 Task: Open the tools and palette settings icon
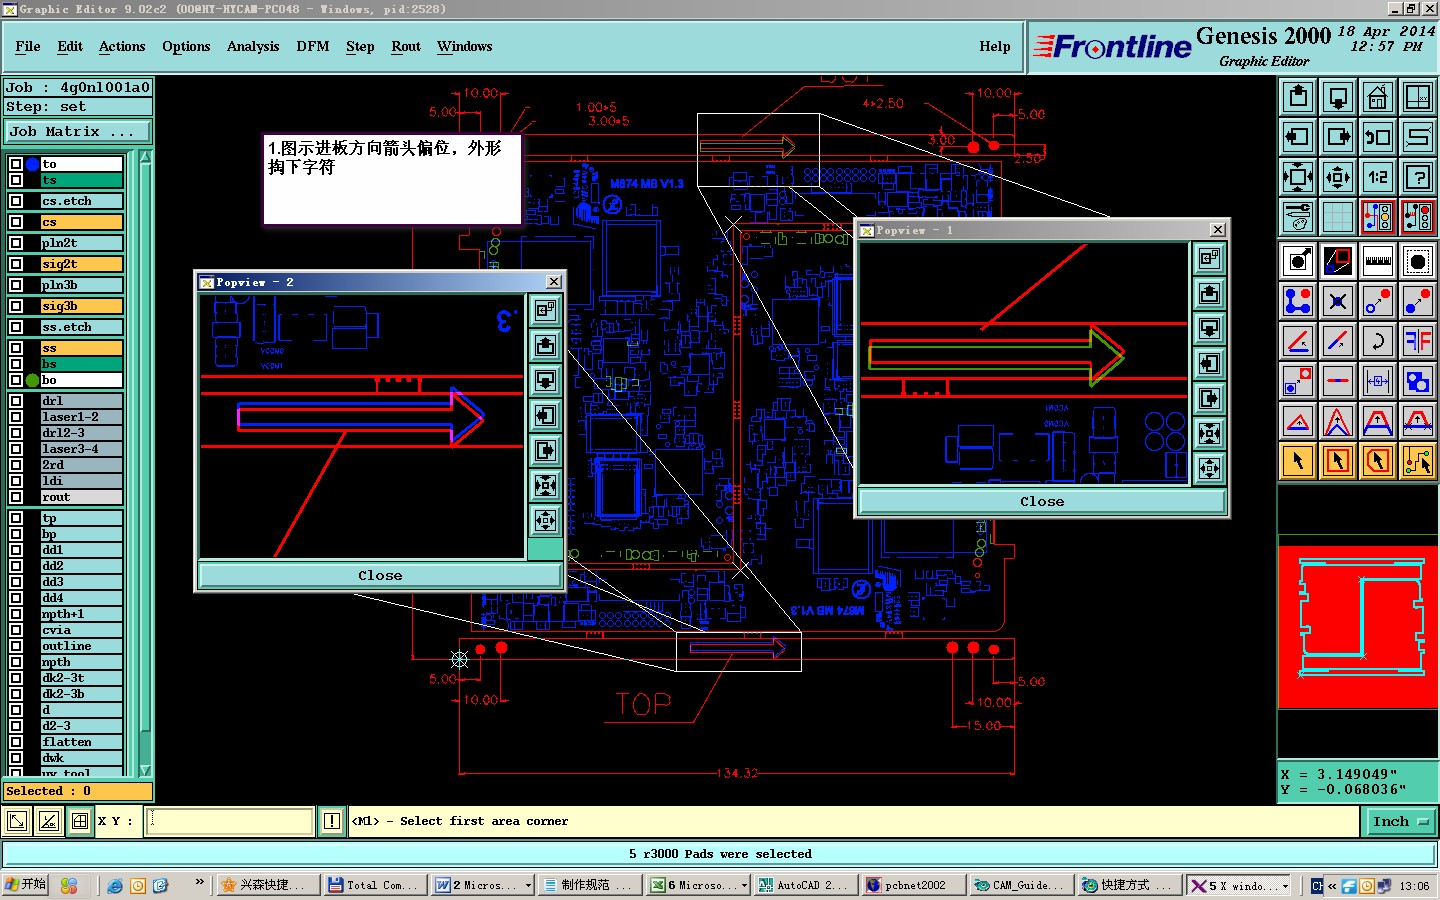[x=1298, y=217]
